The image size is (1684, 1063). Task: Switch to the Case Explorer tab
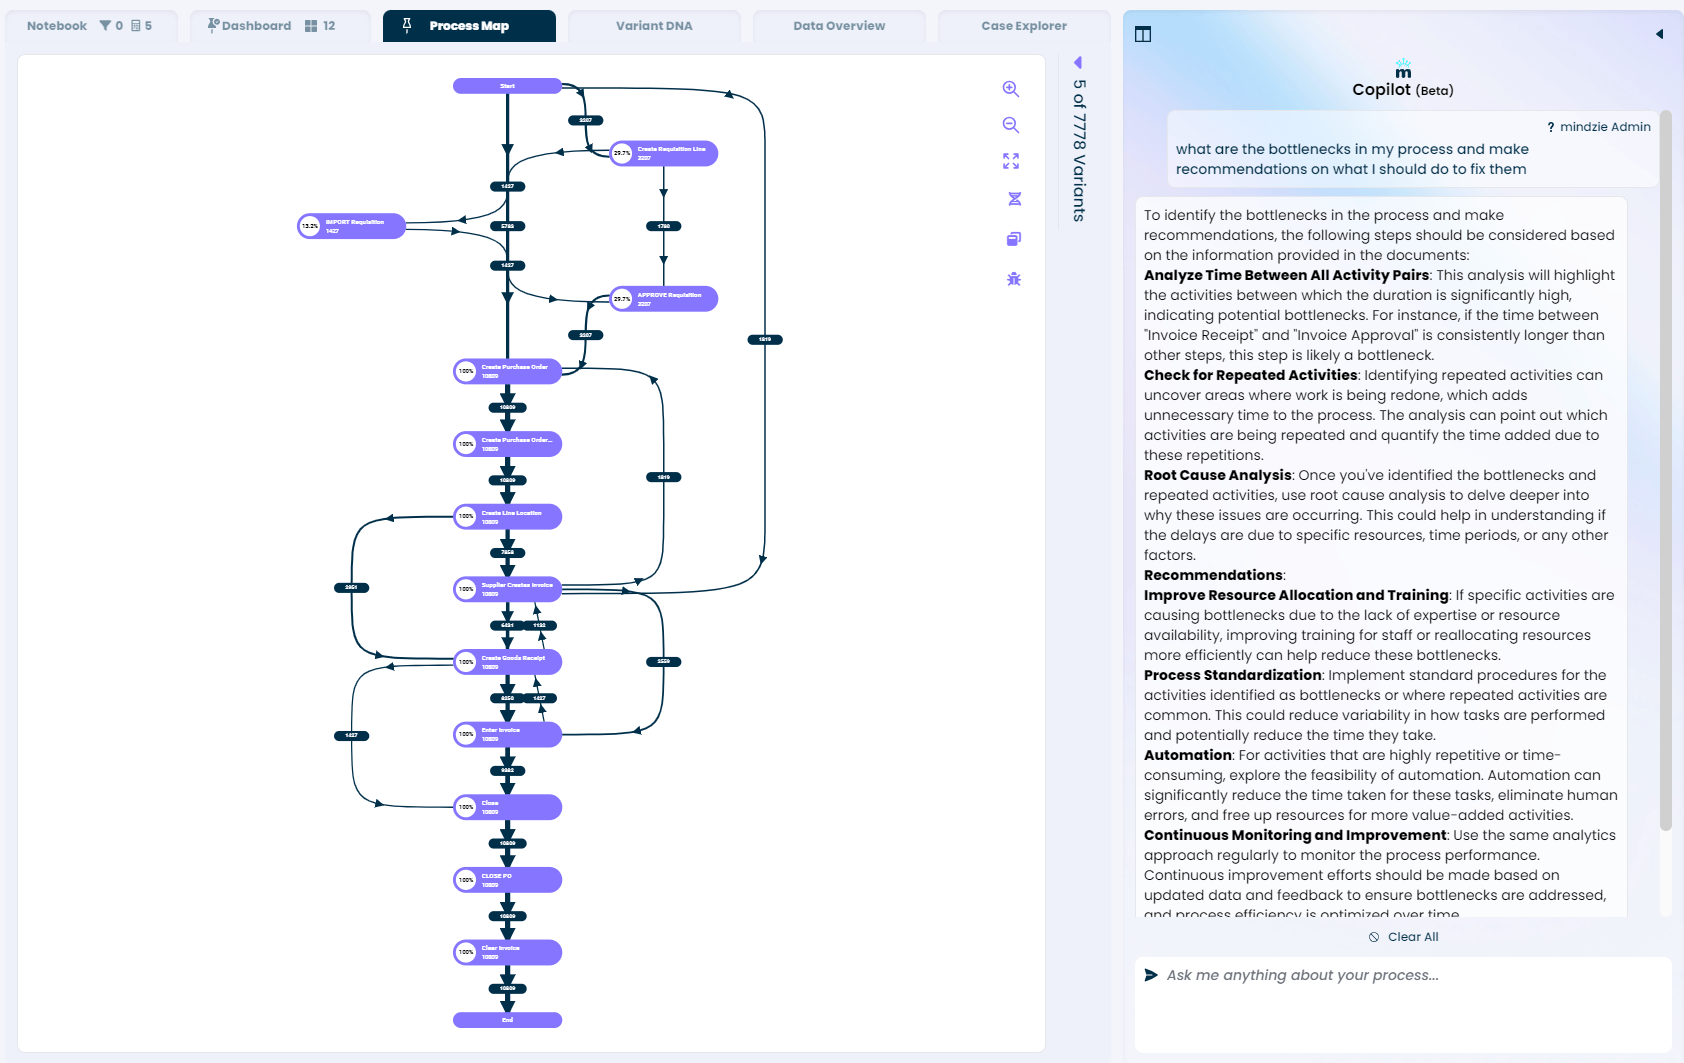1024,25
